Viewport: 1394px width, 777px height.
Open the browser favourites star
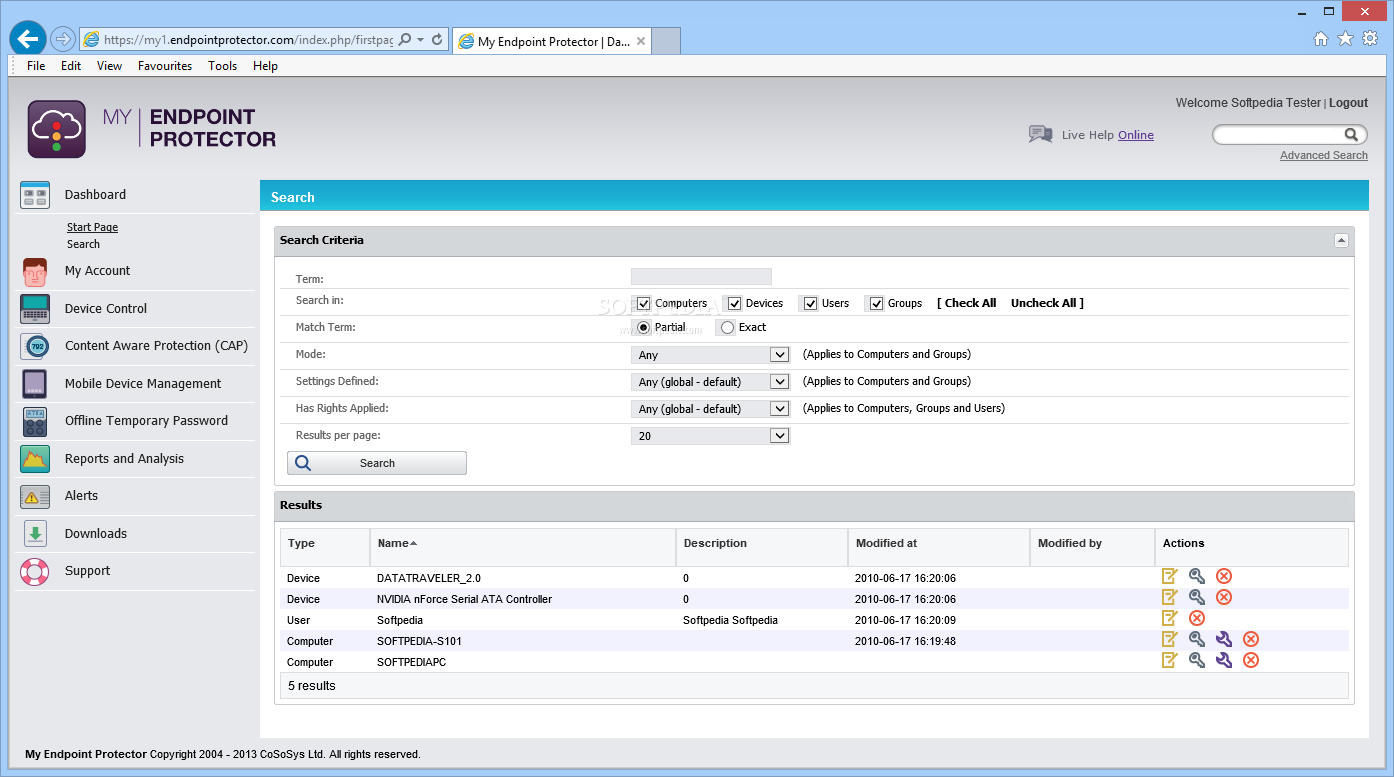(x=1345, y=39)
